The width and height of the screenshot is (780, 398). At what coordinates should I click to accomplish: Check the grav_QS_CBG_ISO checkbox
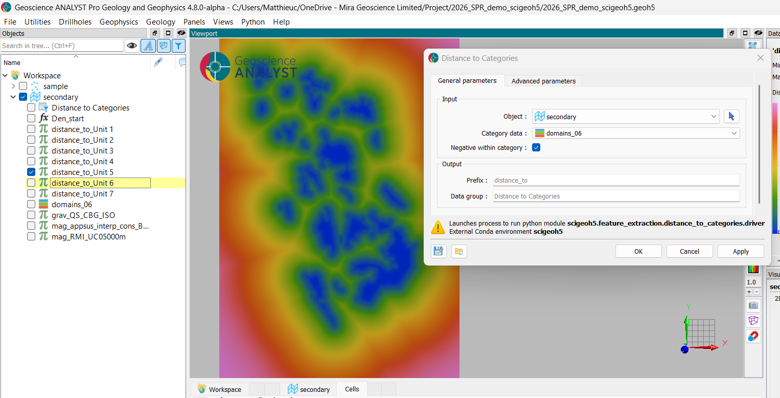tap(31, 215)
